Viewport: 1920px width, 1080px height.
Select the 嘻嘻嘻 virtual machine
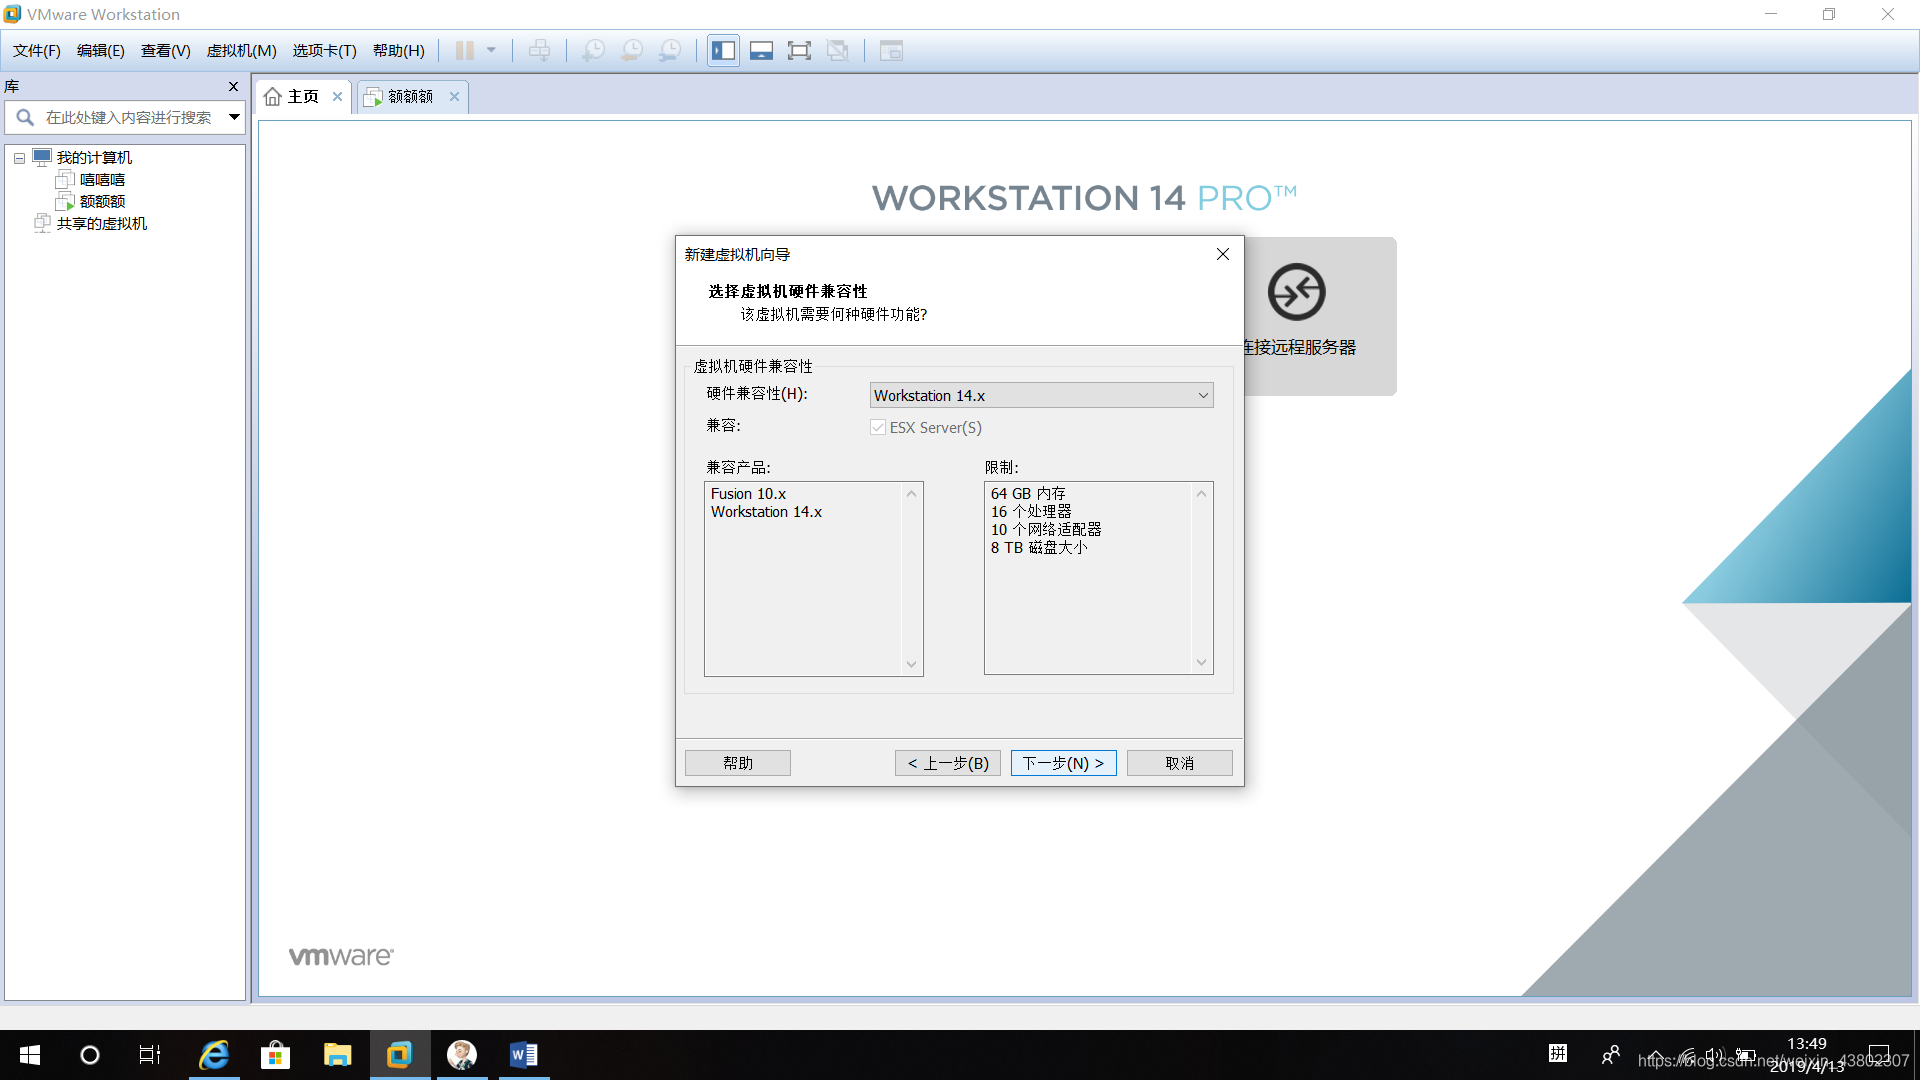pyautogui.click(x=102, y=180)
